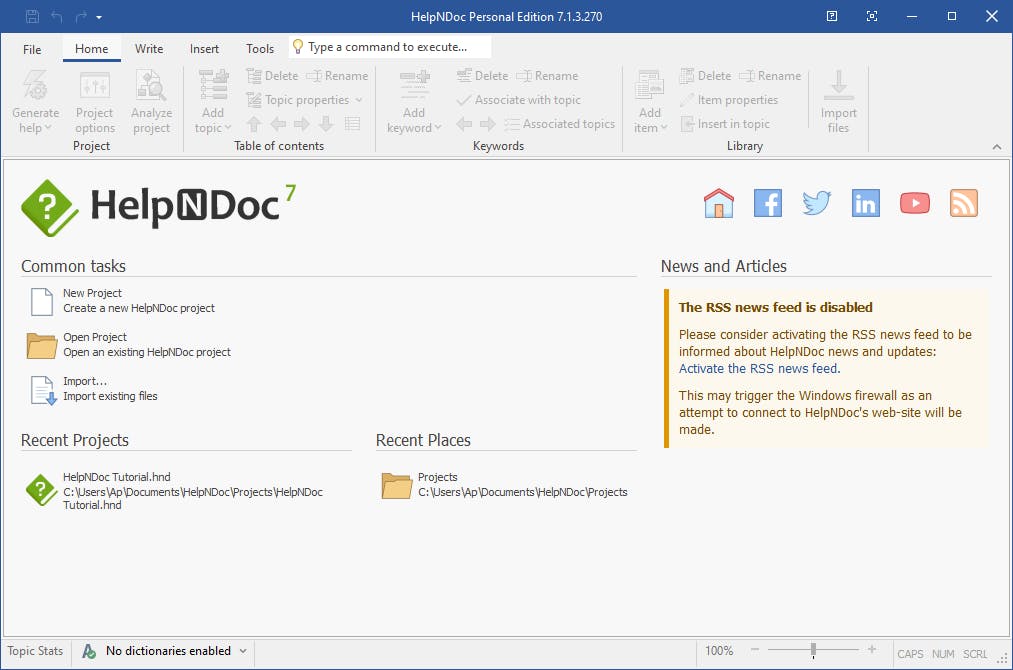Screen dimensions: 1013x670
Task: Click the keyword move right arrow
Action: coord(488,123)
